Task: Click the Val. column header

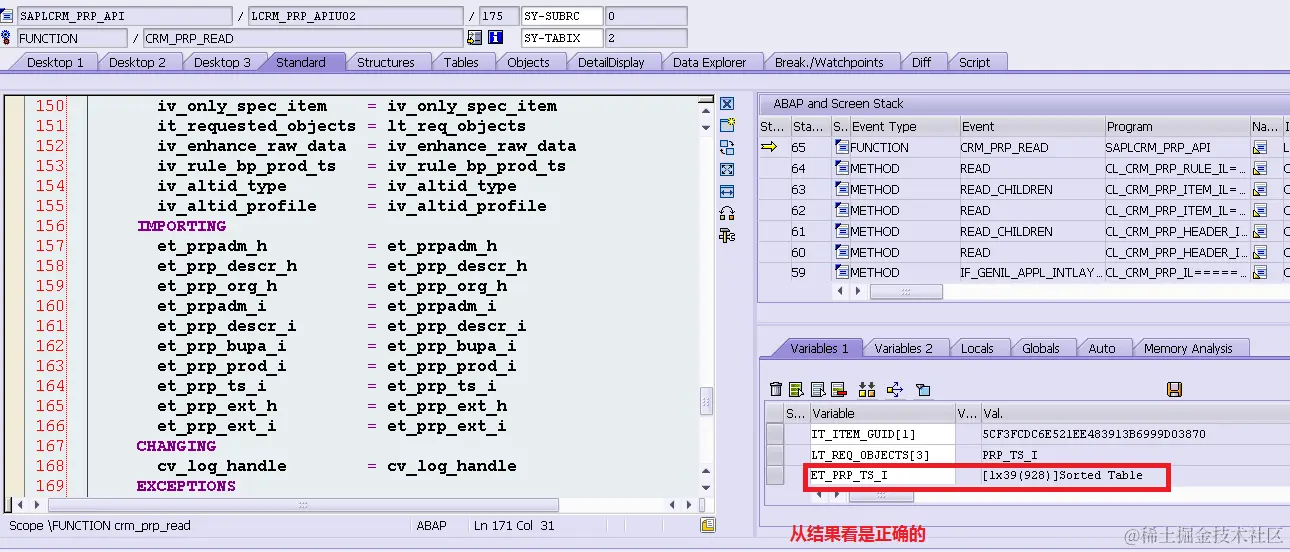Action: pos(1133,413)
